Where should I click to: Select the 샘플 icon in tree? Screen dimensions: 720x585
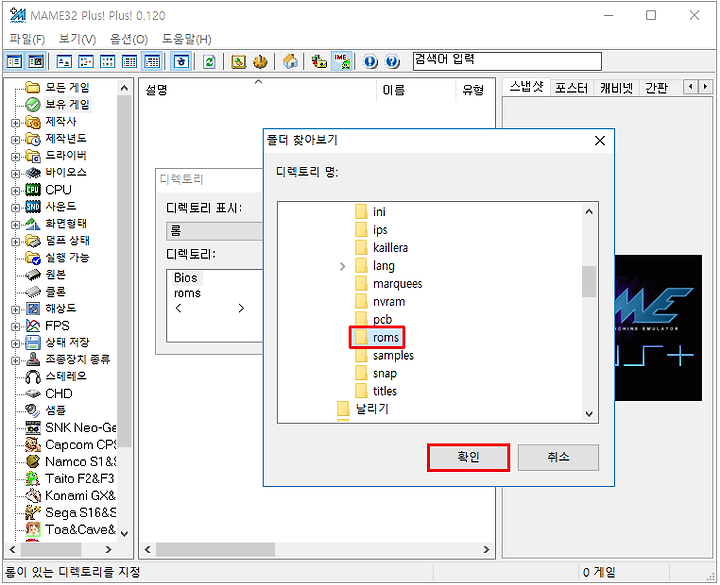(x=33, y=410)
